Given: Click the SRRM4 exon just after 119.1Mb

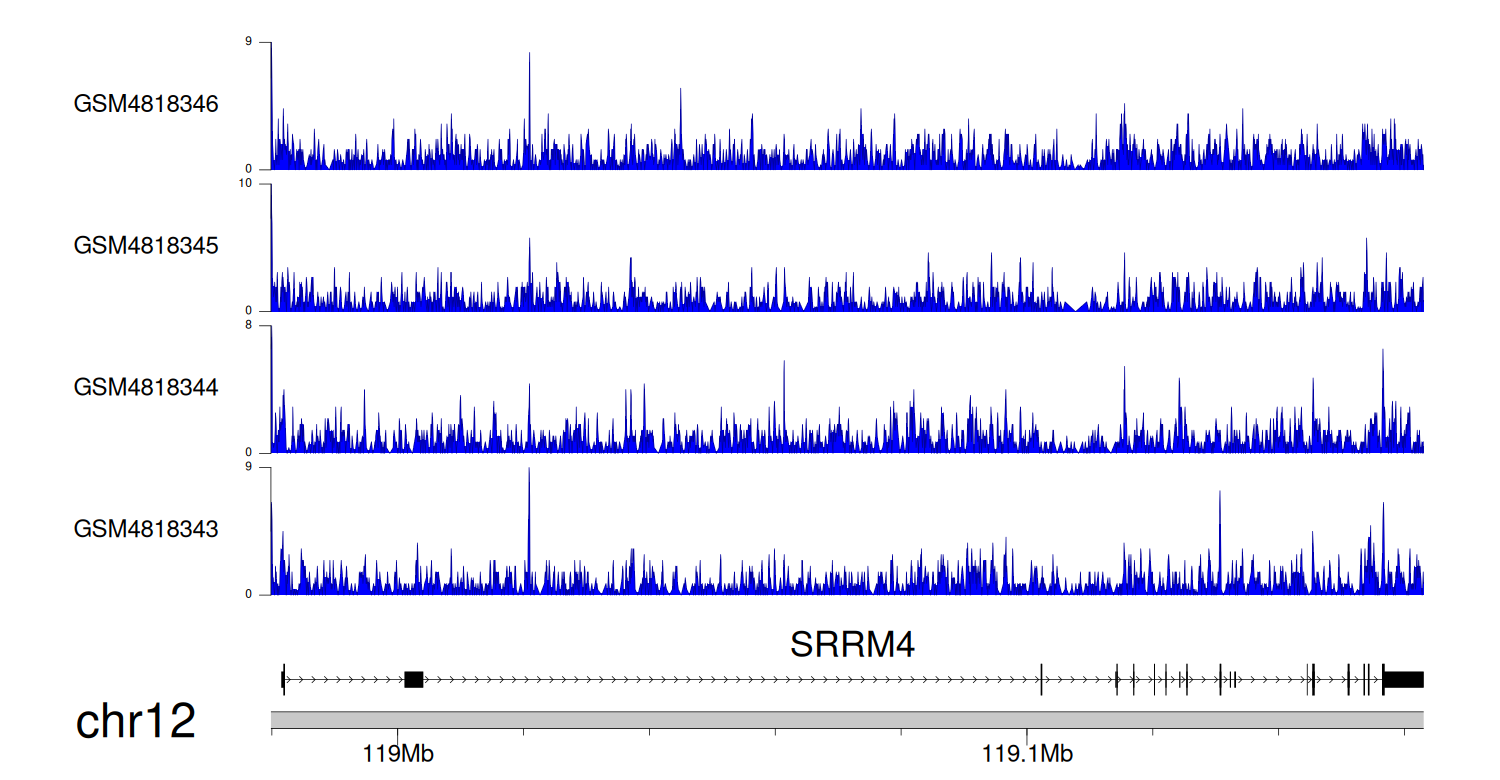Looking at the screenshot, I should [1041, 680].
